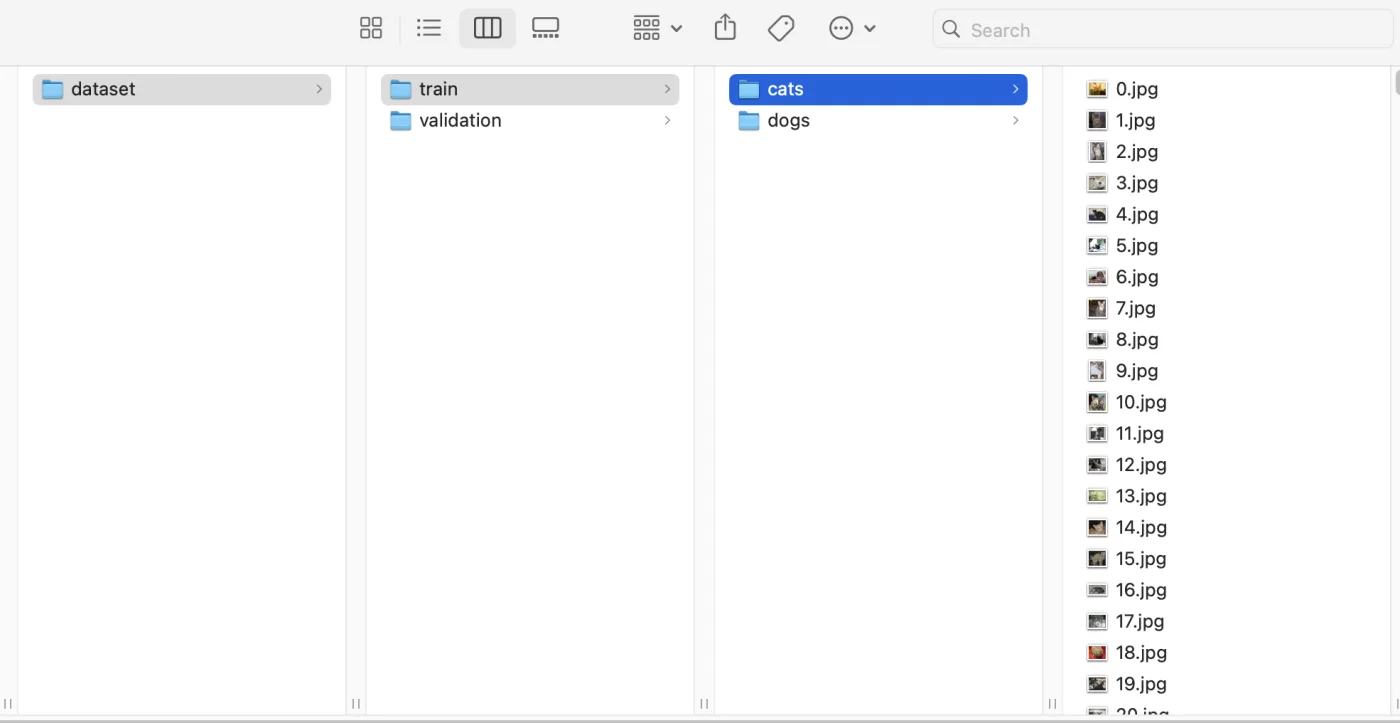
Task: Click thumbnail icon of 10.jpg
Action: tap(1097, 402)
